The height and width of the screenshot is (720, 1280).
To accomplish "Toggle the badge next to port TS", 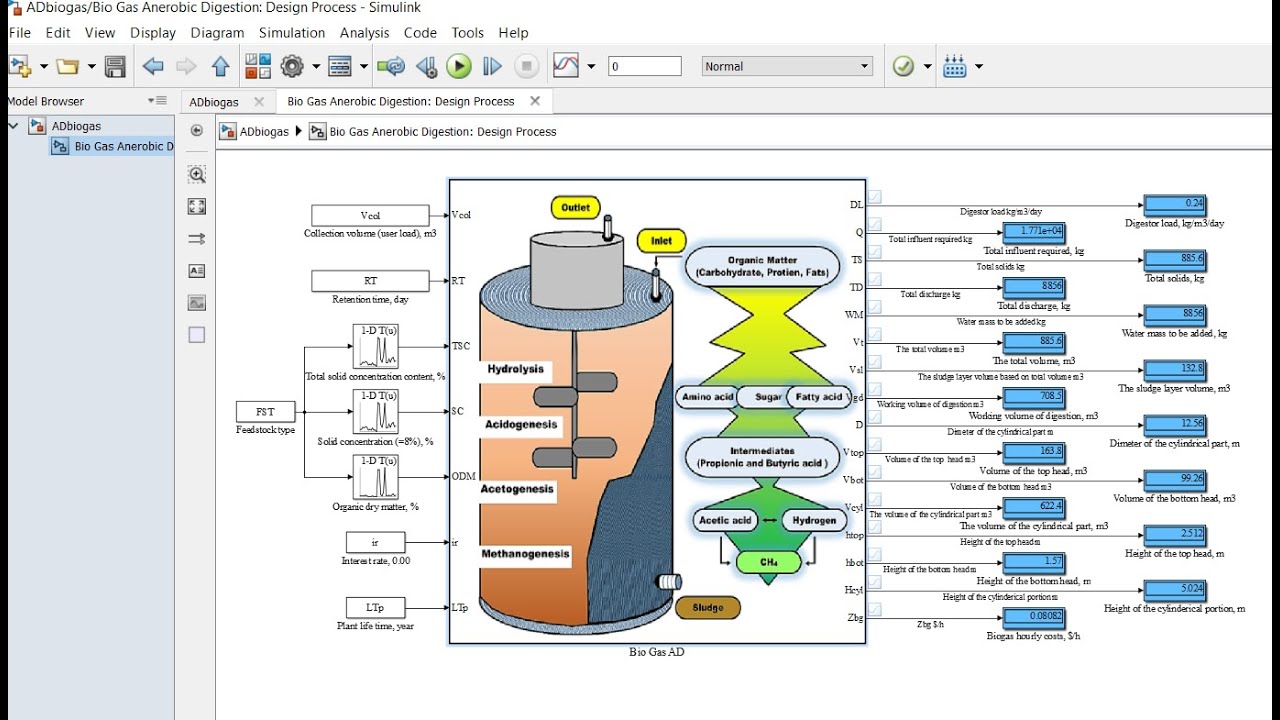I will pos(875,252).
